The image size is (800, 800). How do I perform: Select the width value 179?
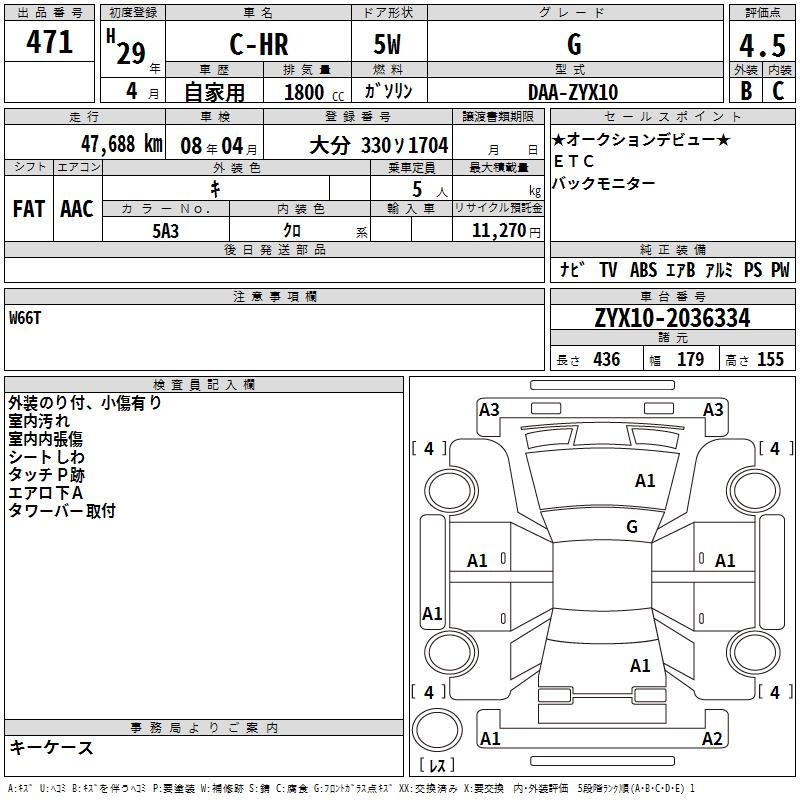coord(690,360)
